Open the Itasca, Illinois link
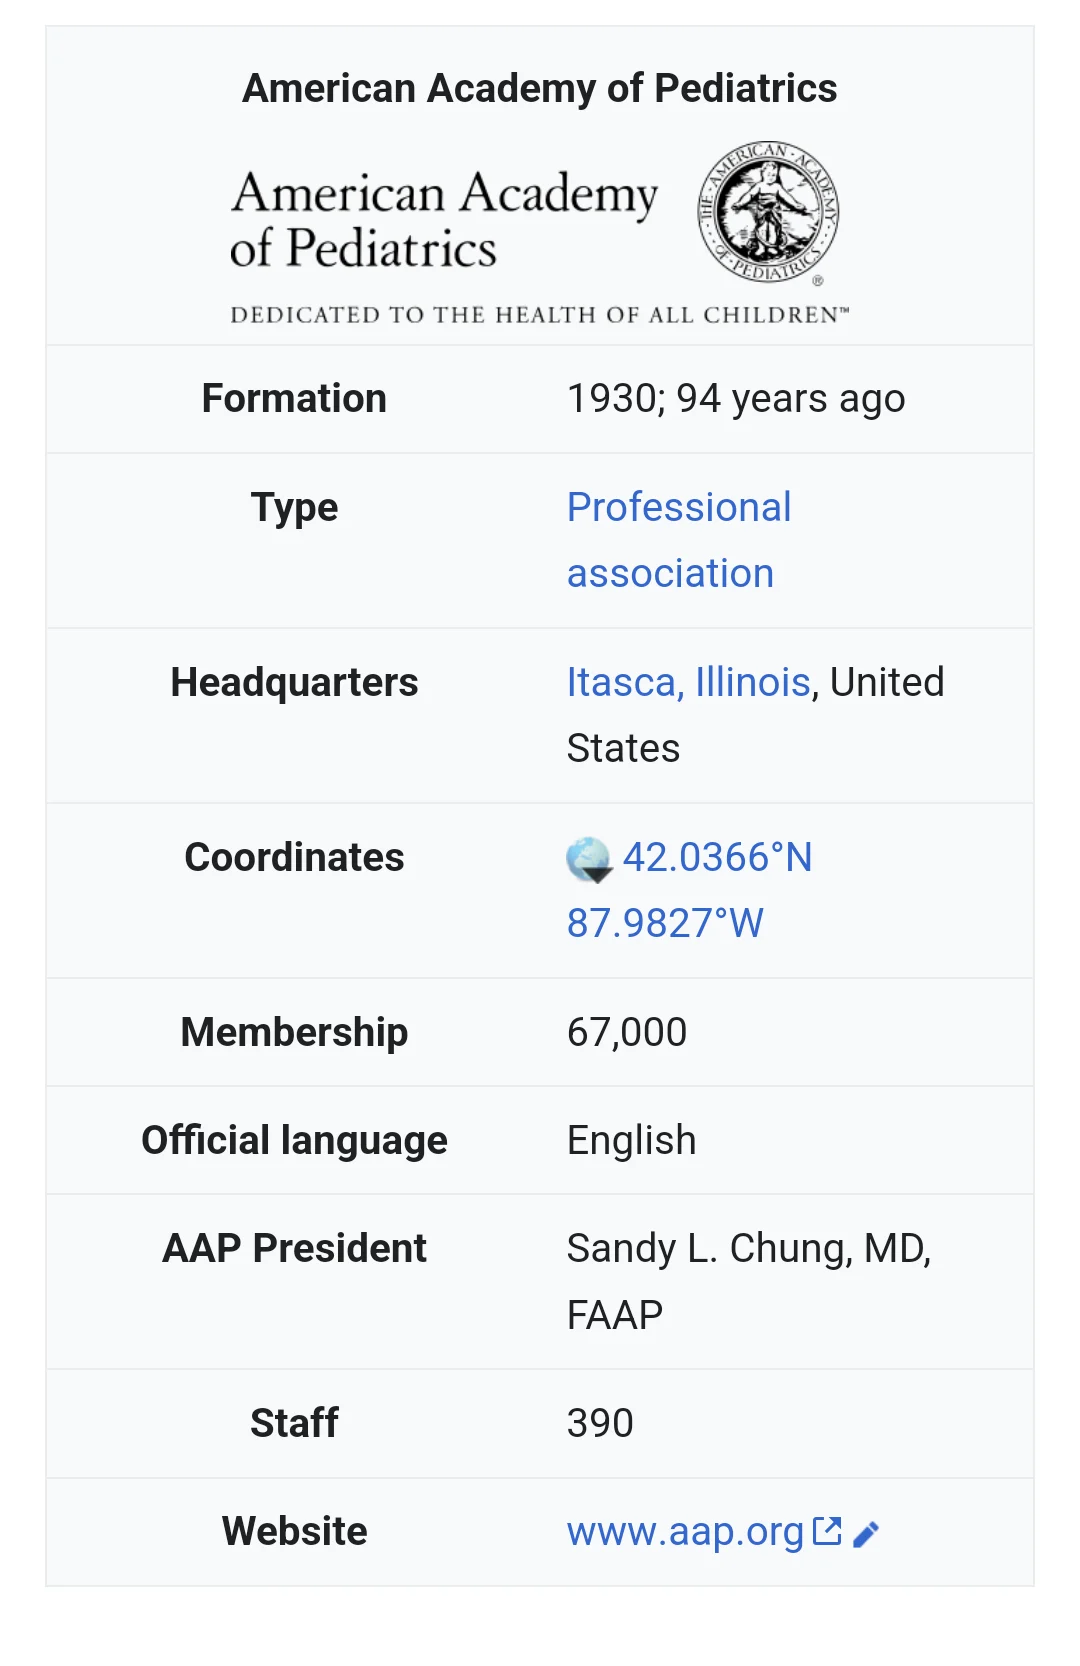This screenshot has width=1080, height=1666. pyautogui.click(x=688, y=682)
